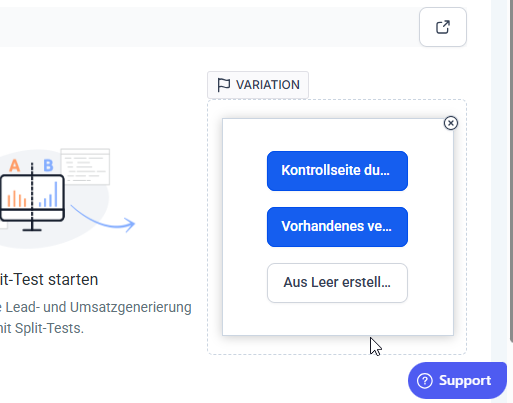Screen dimensions: 513x403
Task: Click the flag icon beside VARIATION
Action: [223, 85]
